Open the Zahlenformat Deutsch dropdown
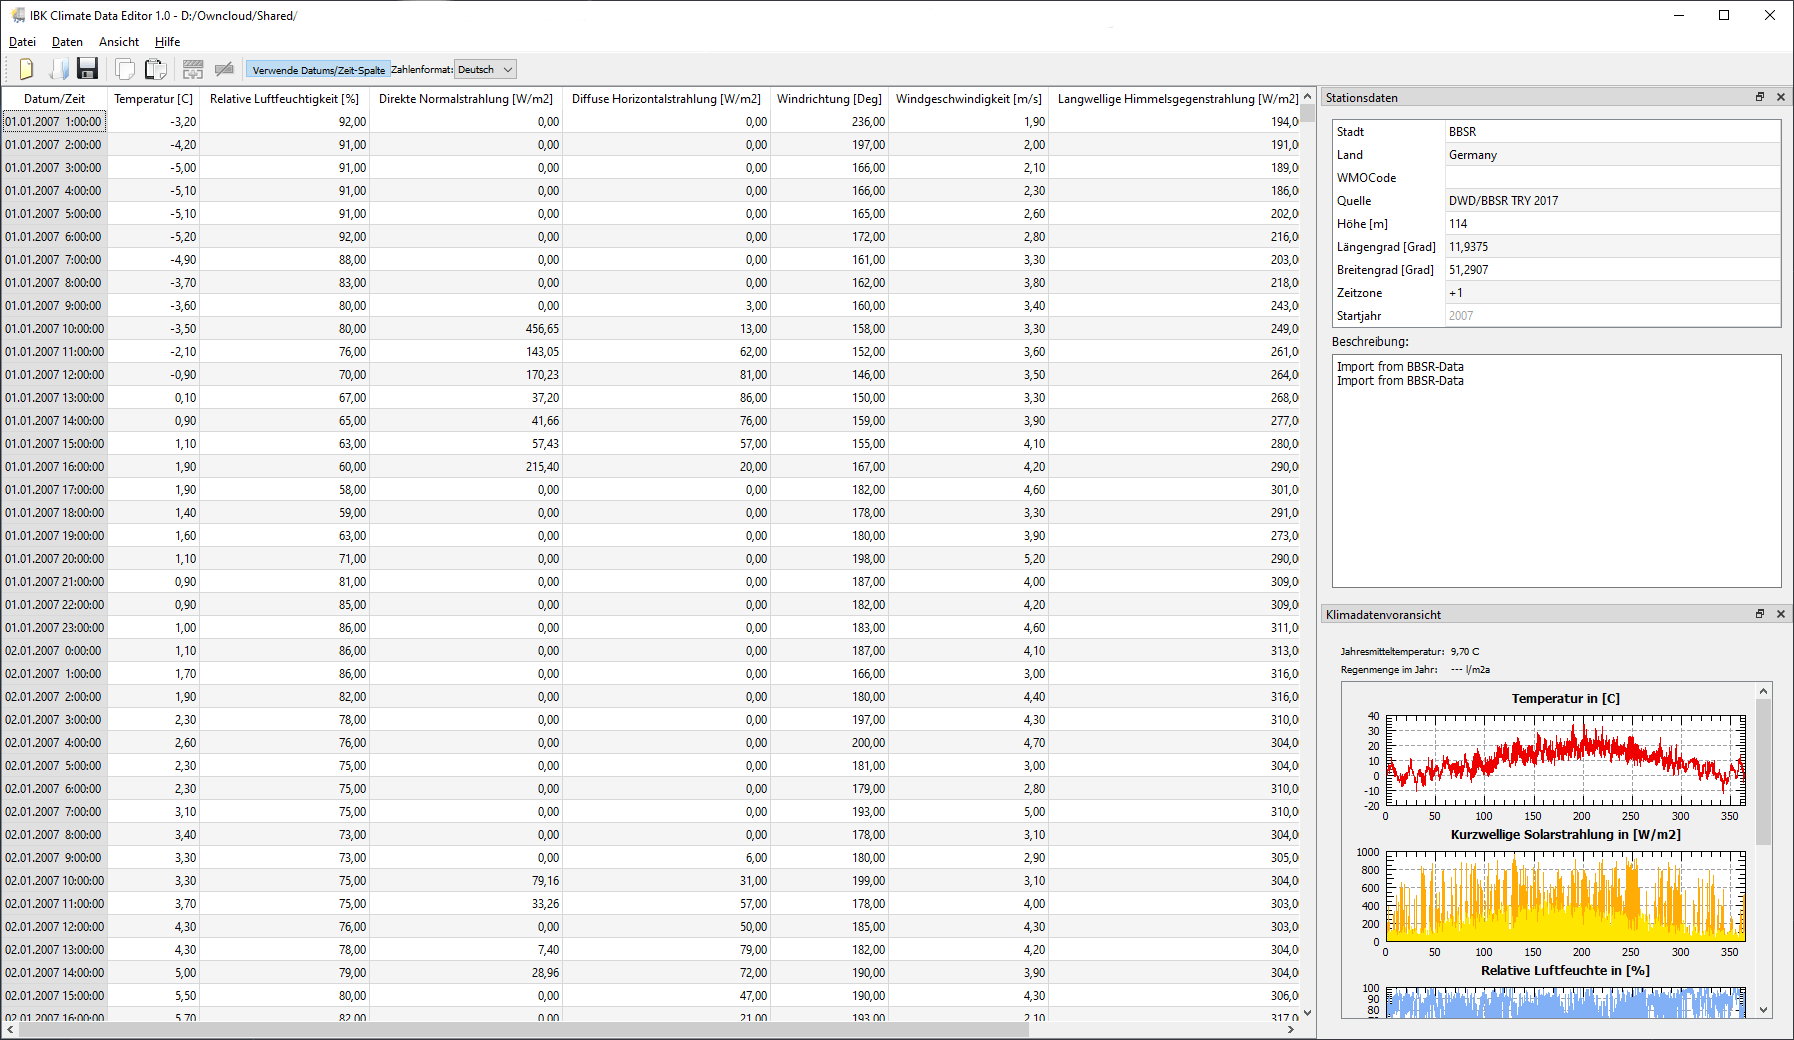 tap(486, 70)
